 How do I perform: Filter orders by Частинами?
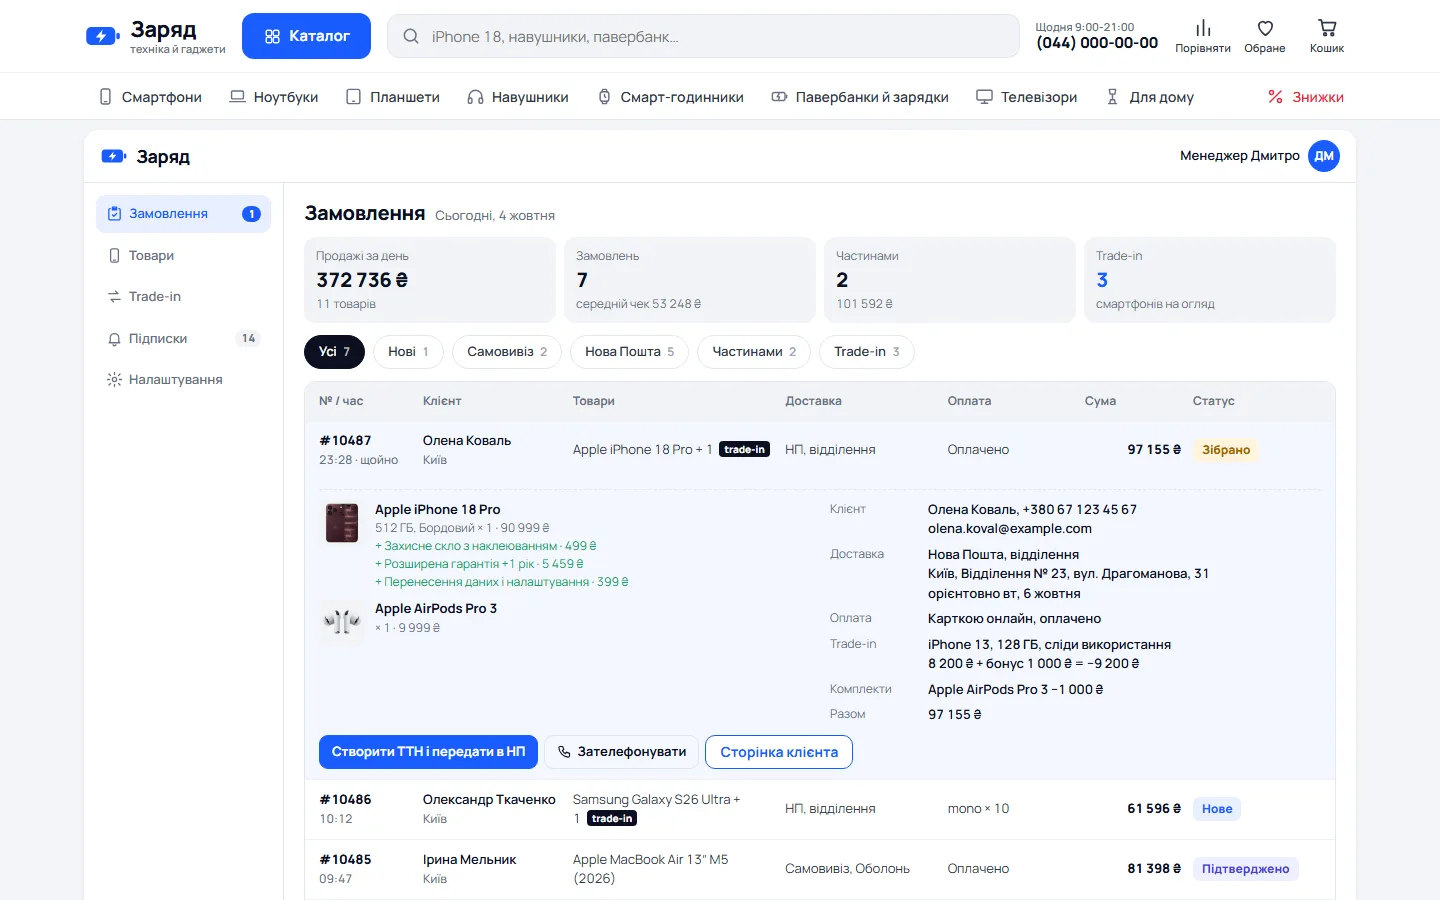tap(754, 352)
